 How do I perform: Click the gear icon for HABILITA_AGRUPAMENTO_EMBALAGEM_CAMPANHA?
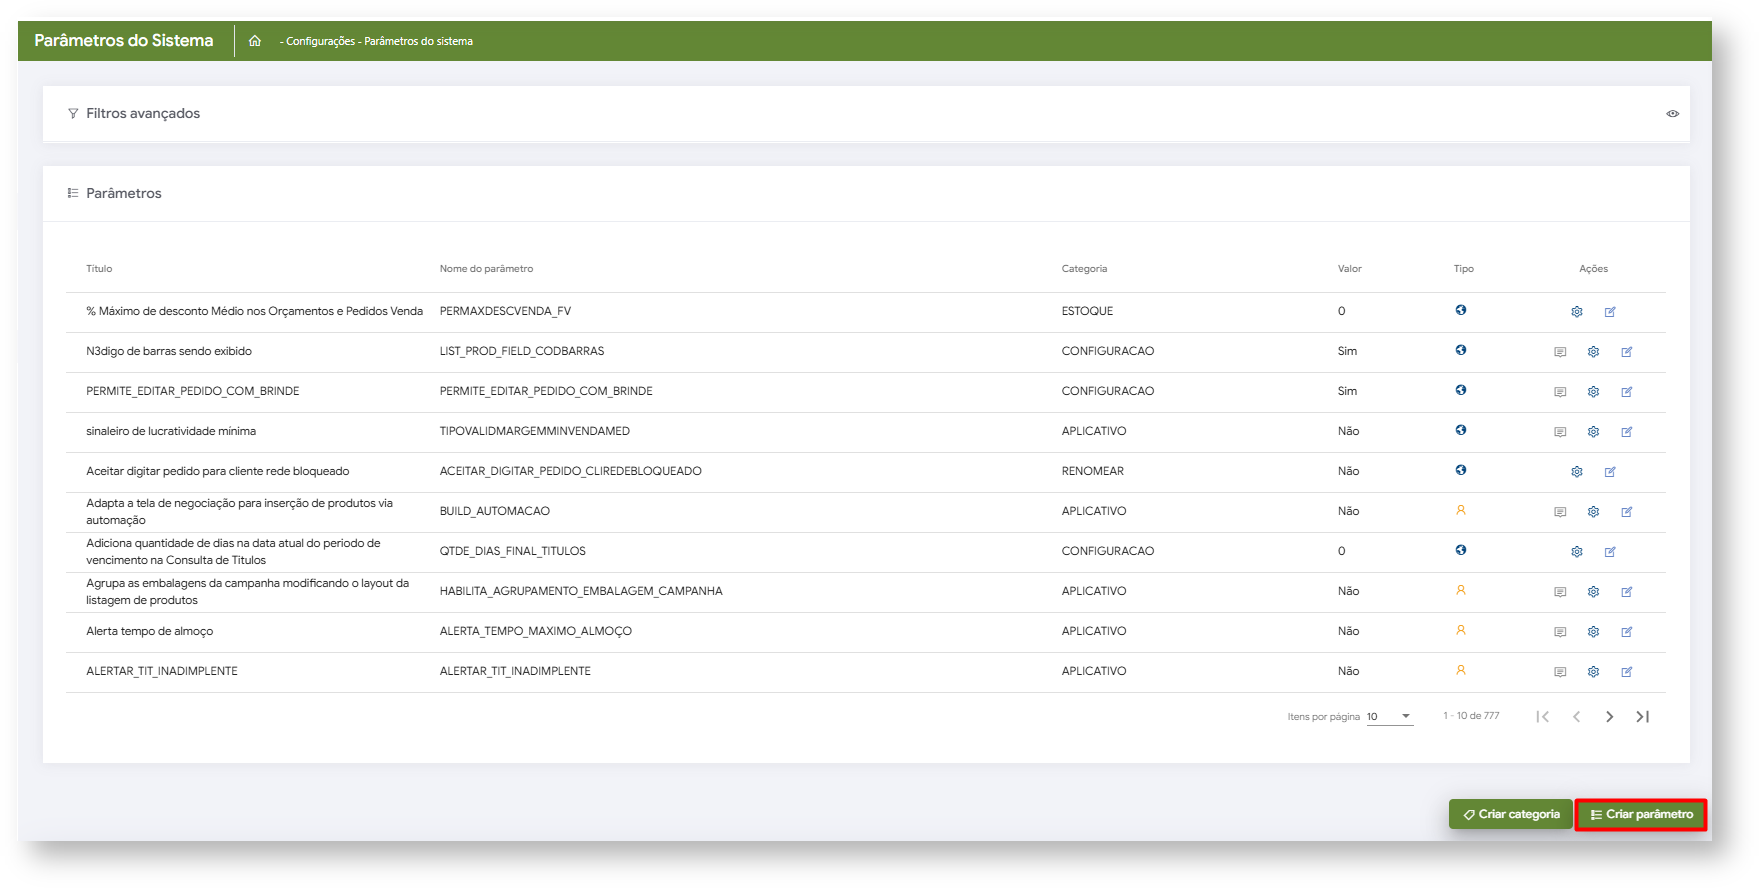point(1593,592)
